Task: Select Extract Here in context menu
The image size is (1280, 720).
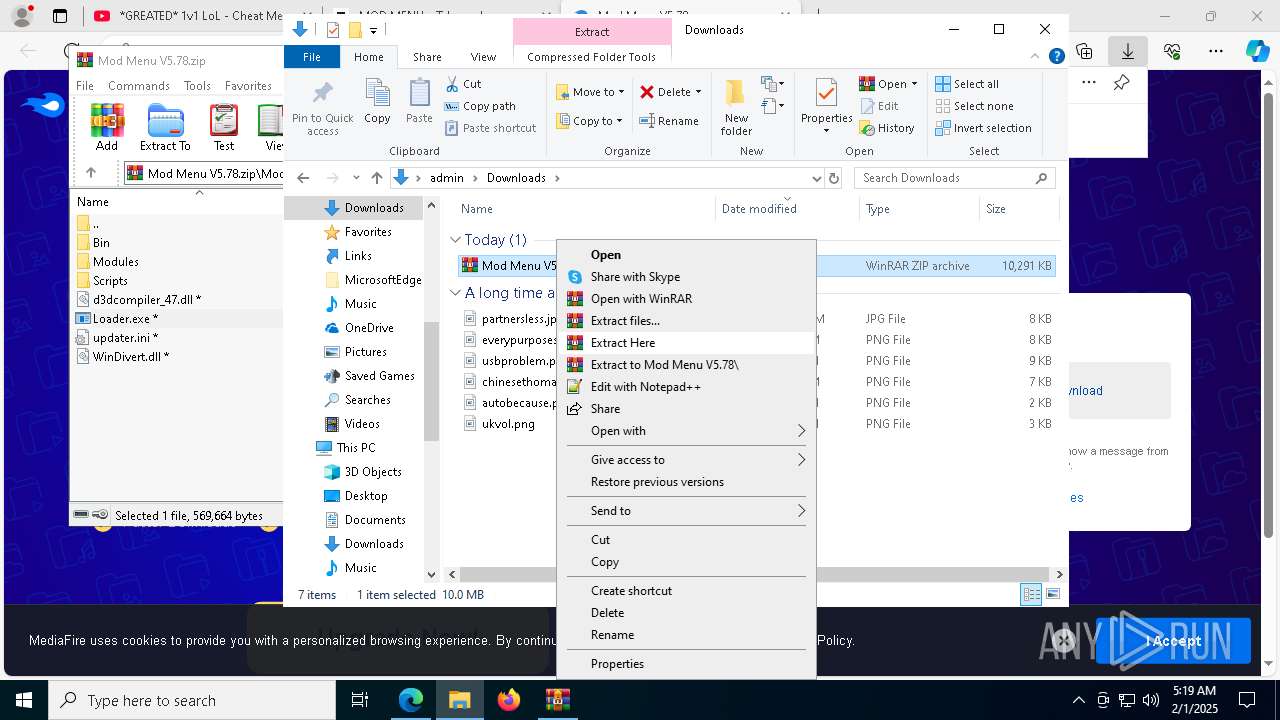Action: [x=686, y=343]
